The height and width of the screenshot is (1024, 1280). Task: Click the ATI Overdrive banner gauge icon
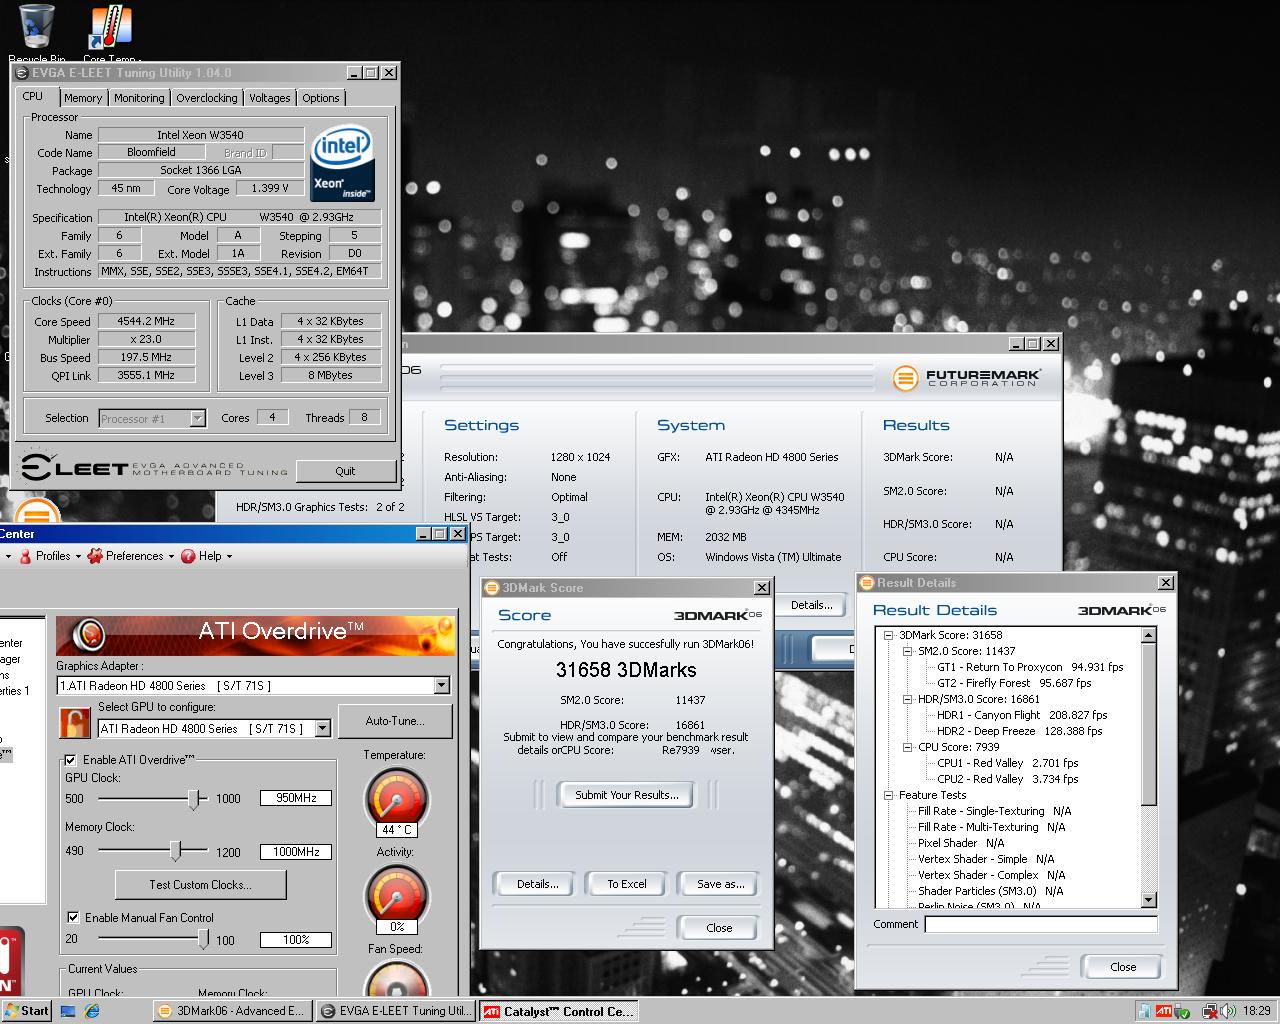coord(89,634)
